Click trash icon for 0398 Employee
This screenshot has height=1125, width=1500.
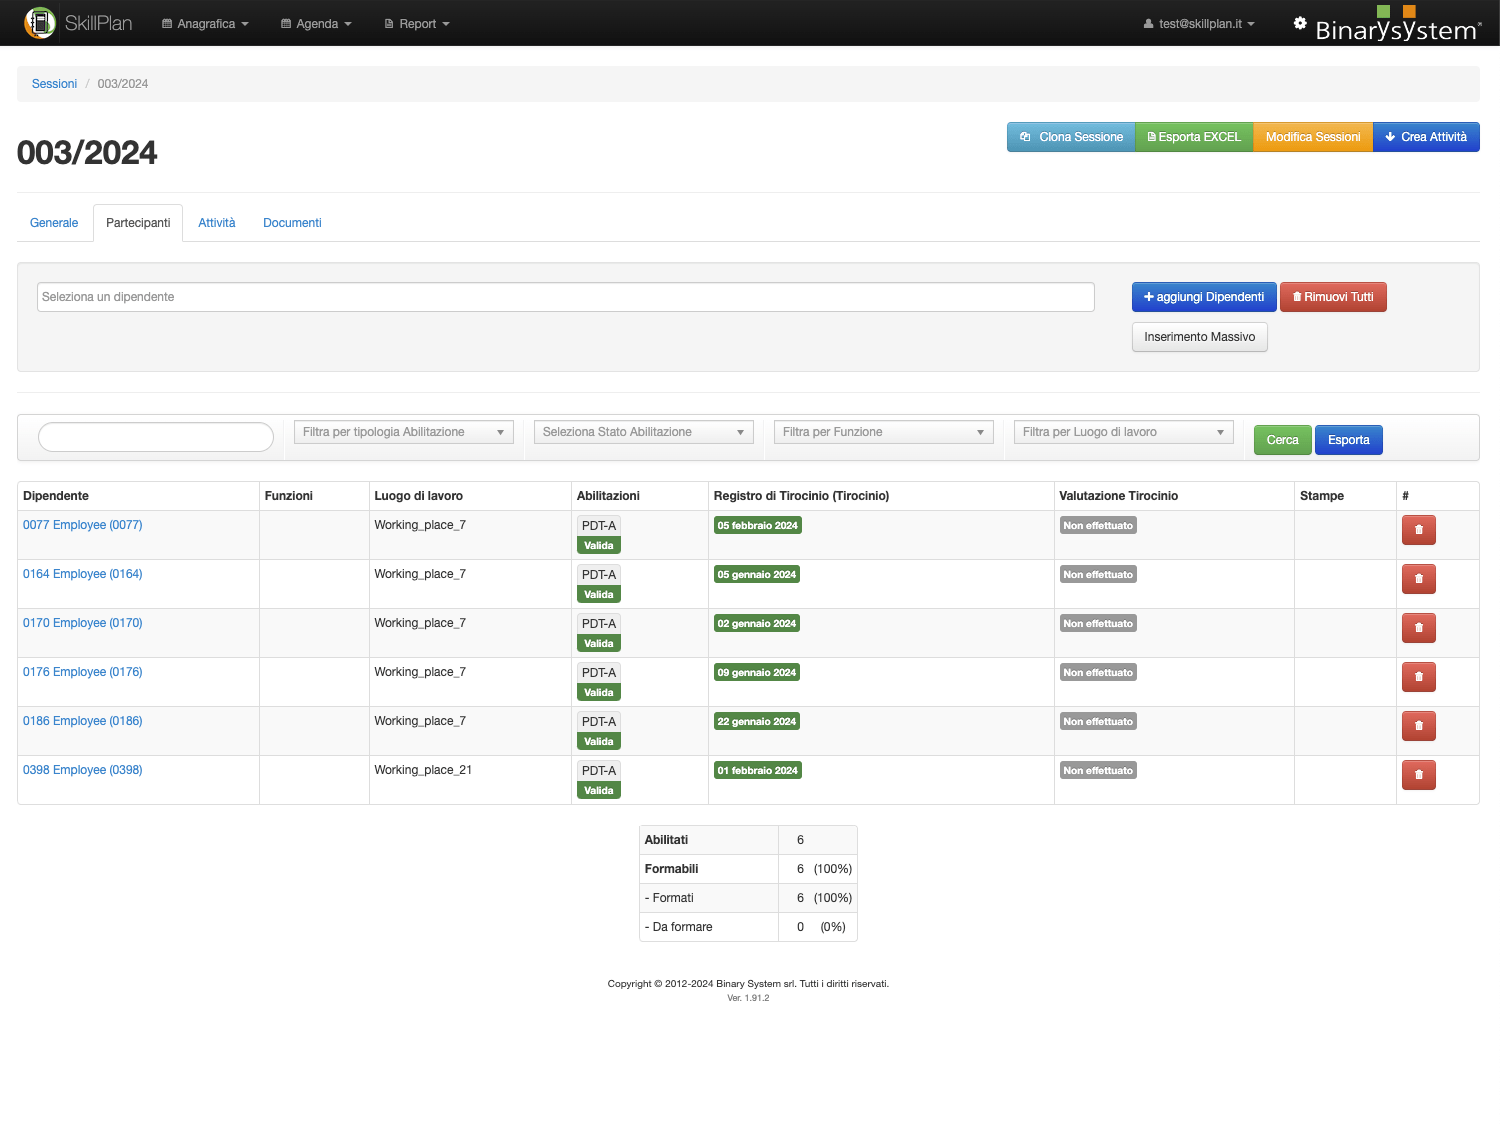pyautogui.click(x=1418, y=775)
